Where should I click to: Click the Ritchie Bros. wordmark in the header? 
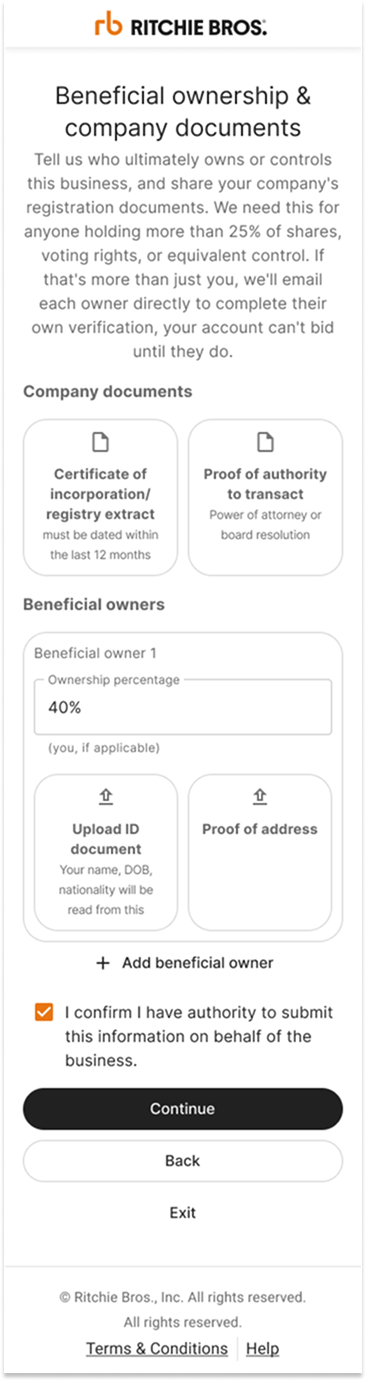tap(197, 26)
